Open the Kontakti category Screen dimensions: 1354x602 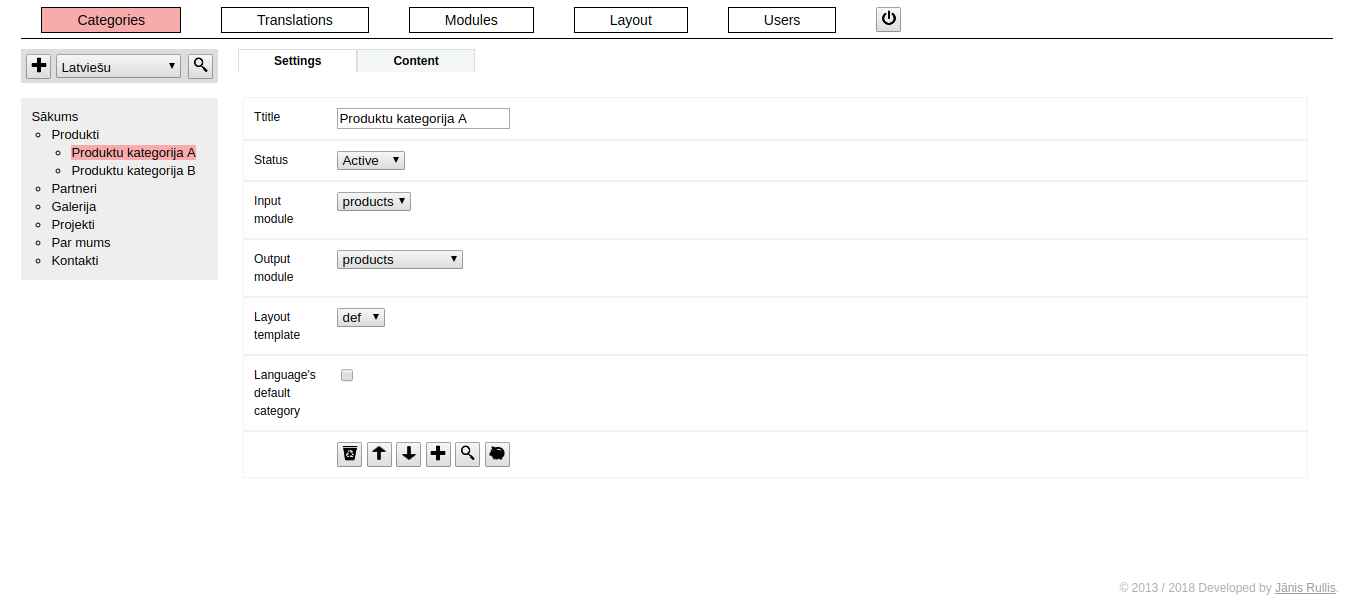tap(75, 260)
